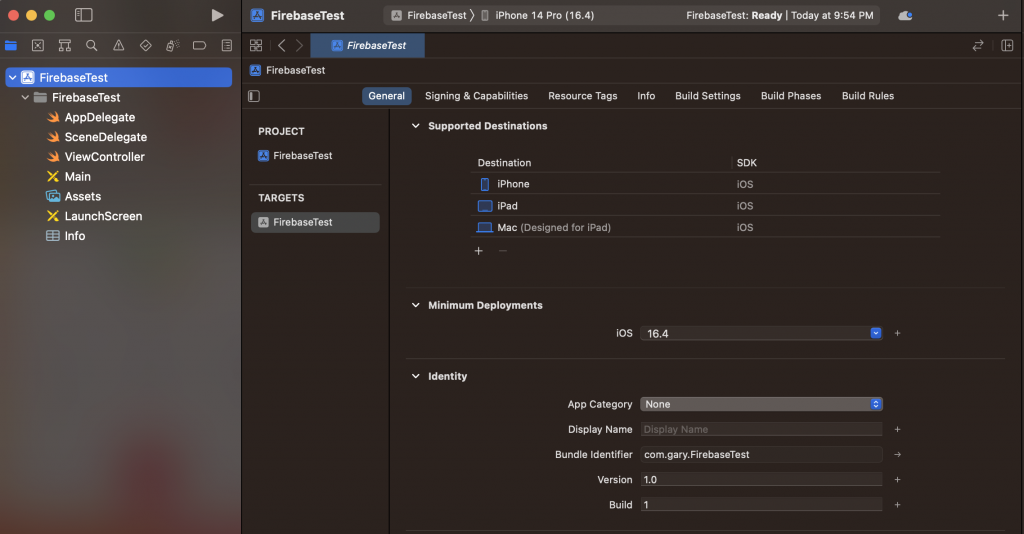The width and height of the screenshot is (1024, 534).
Task: Add an editor with the split icon
Action: click(x=1007, y=45)
